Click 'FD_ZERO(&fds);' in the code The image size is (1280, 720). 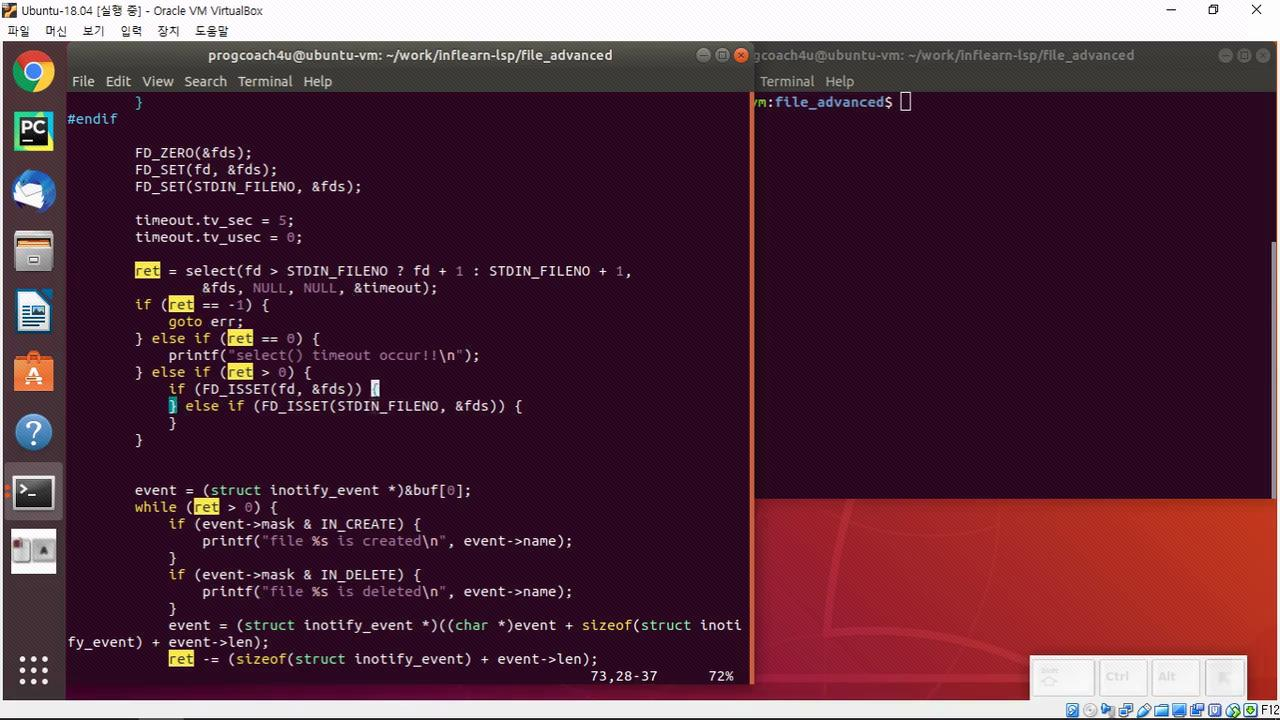(194, 153)
